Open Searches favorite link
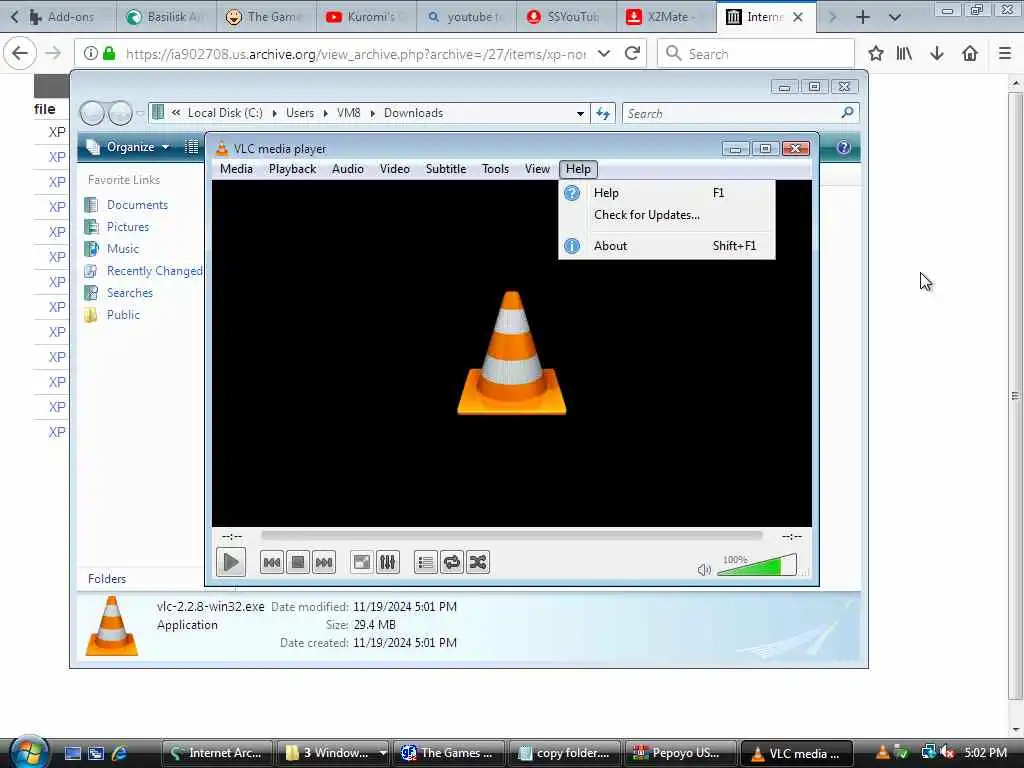1024x768 pixels. [130, 293]
